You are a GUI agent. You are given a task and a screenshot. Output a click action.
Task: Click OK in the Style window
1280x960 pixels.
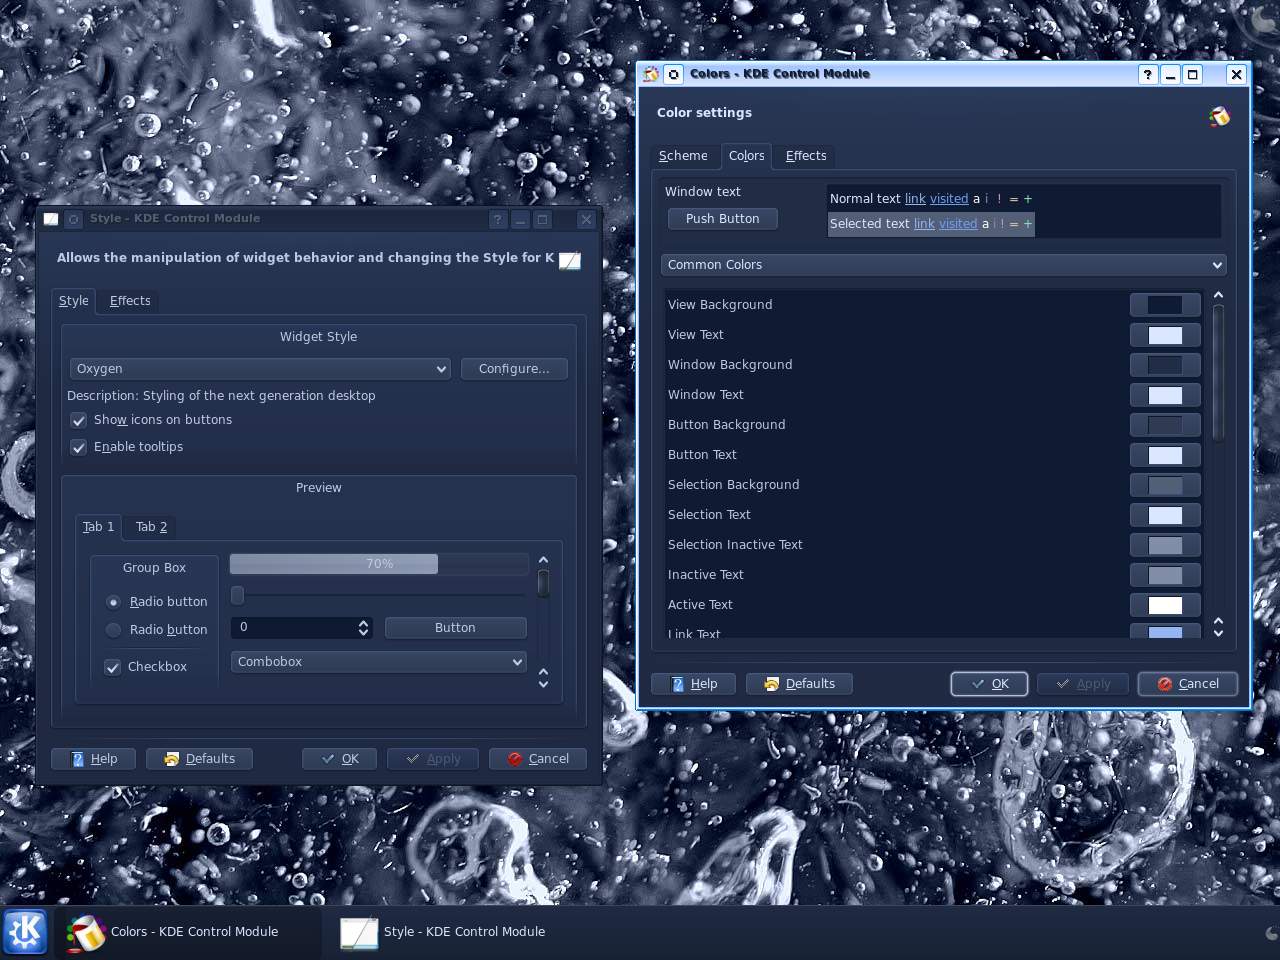339,759
